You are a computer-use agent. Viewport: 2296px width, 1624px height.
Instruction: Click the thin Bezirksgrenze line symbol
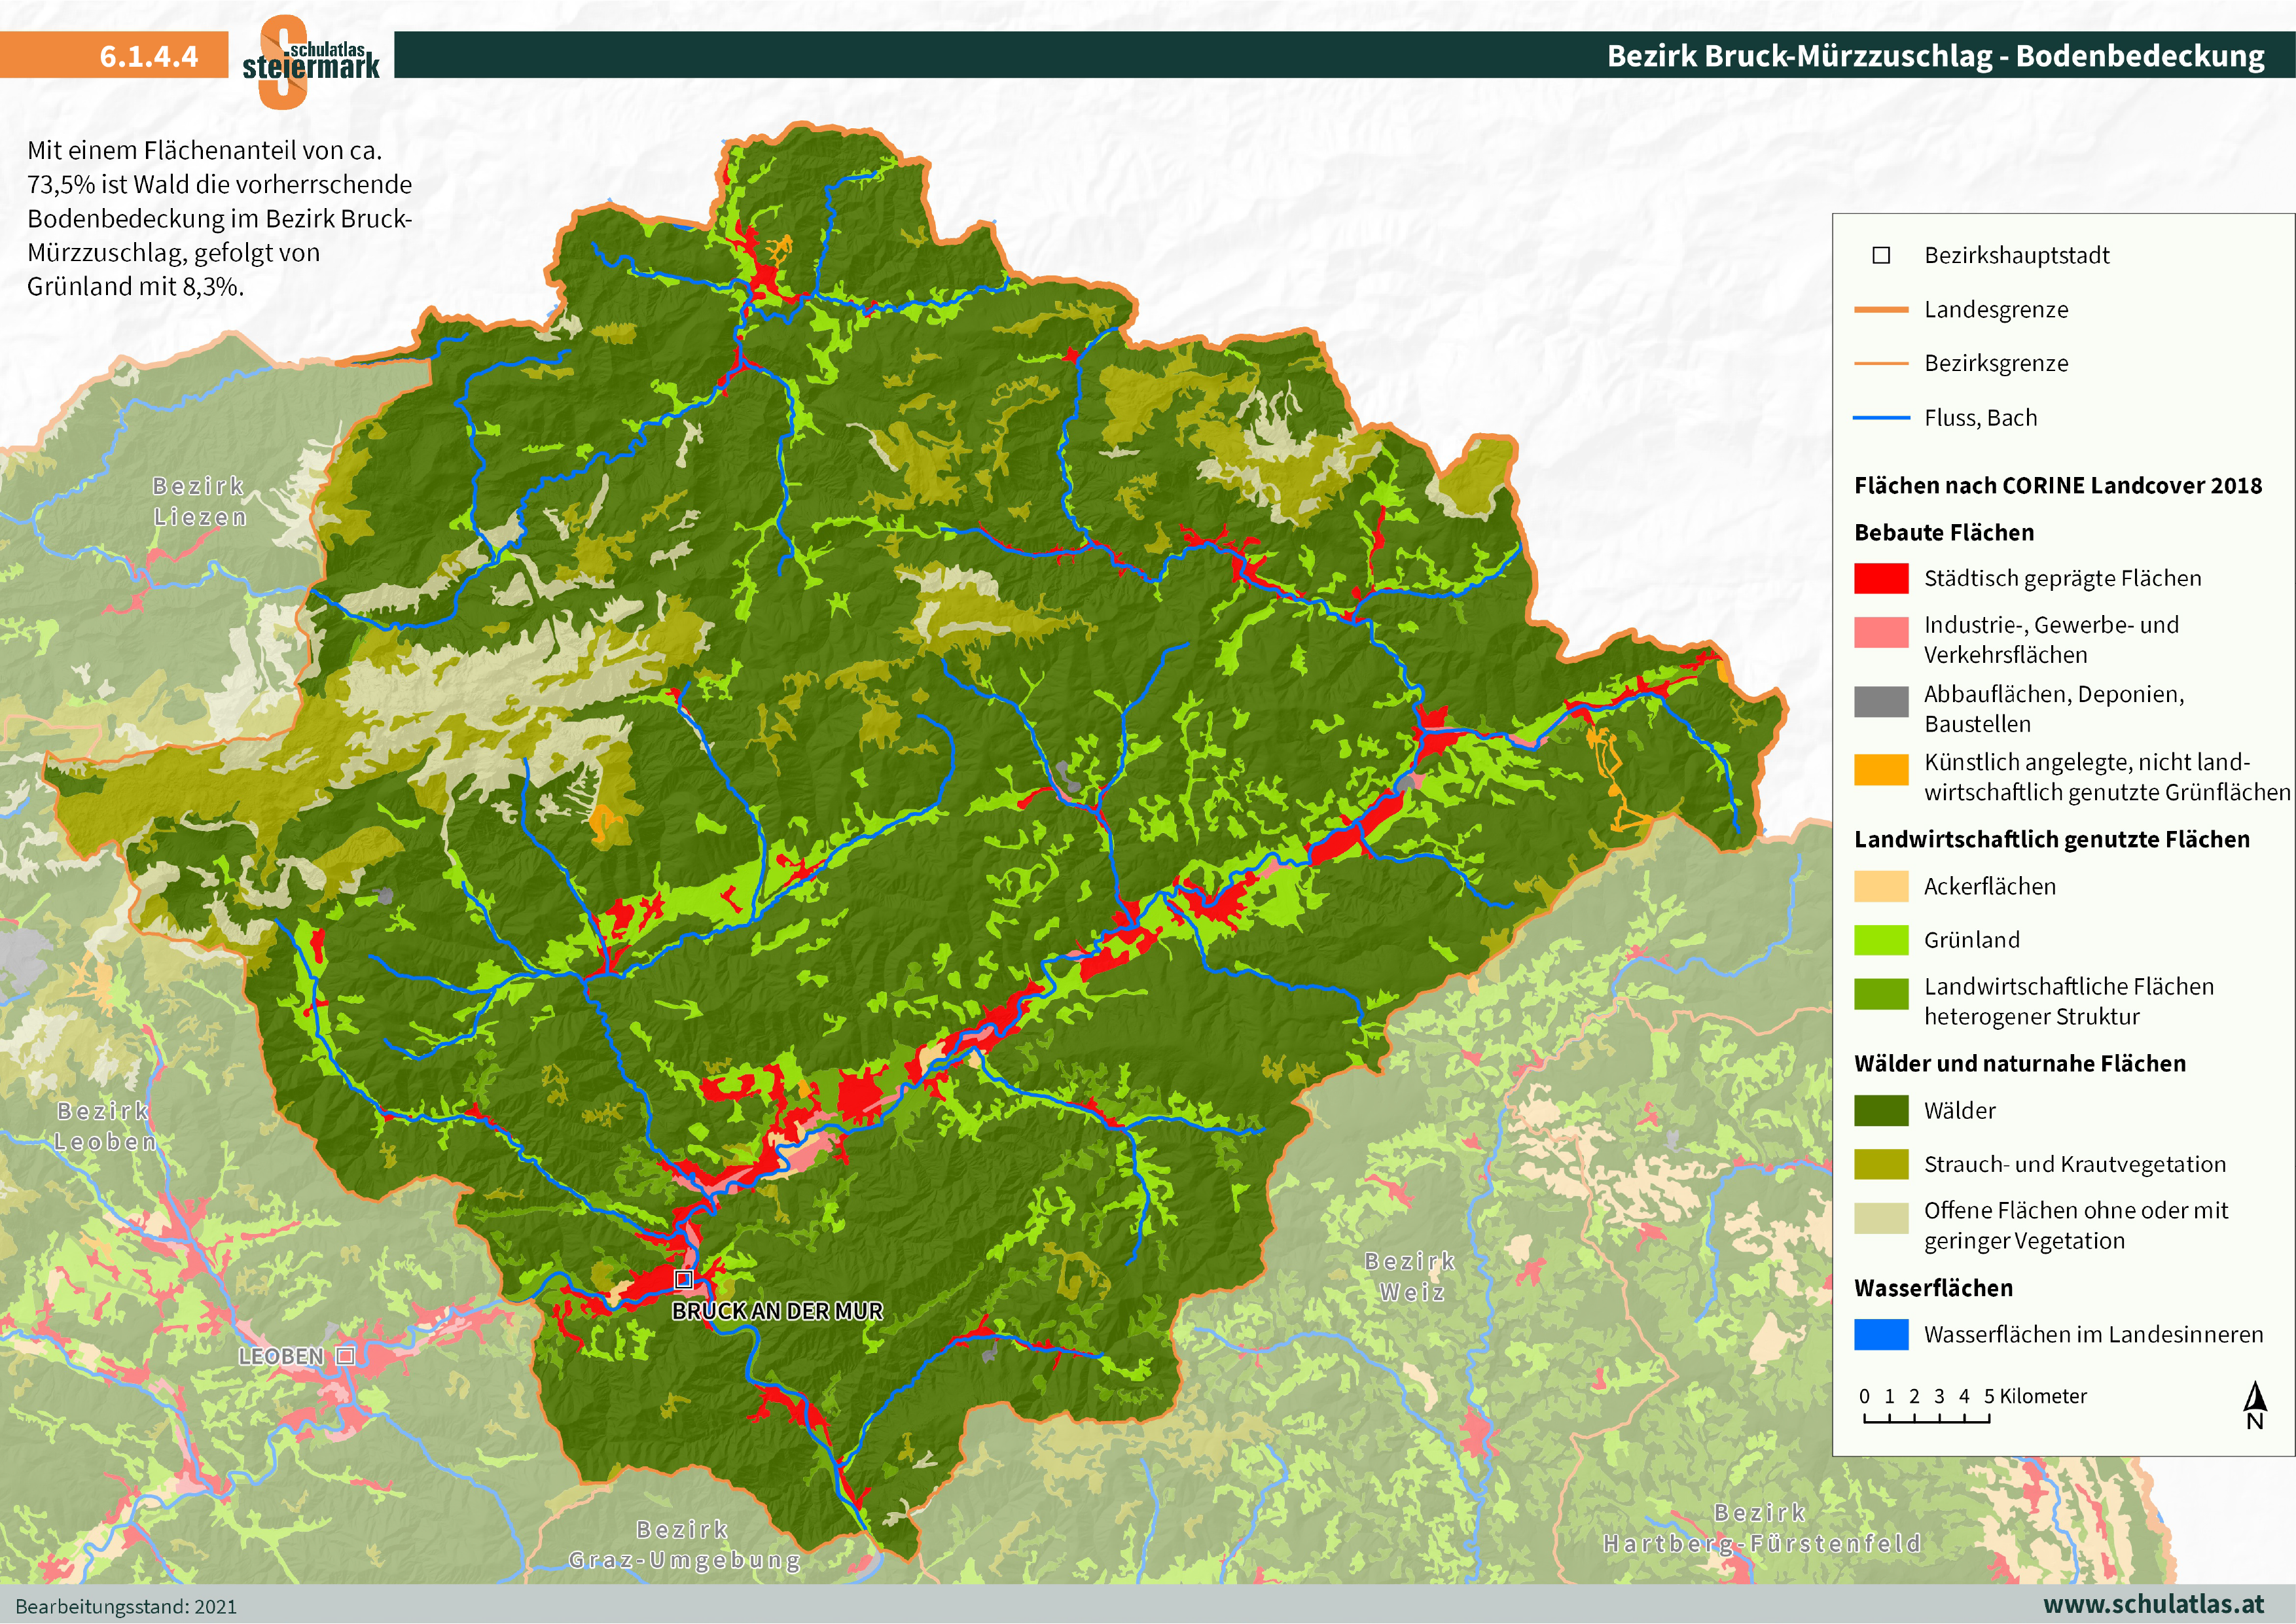click(x=1881, y=364)
